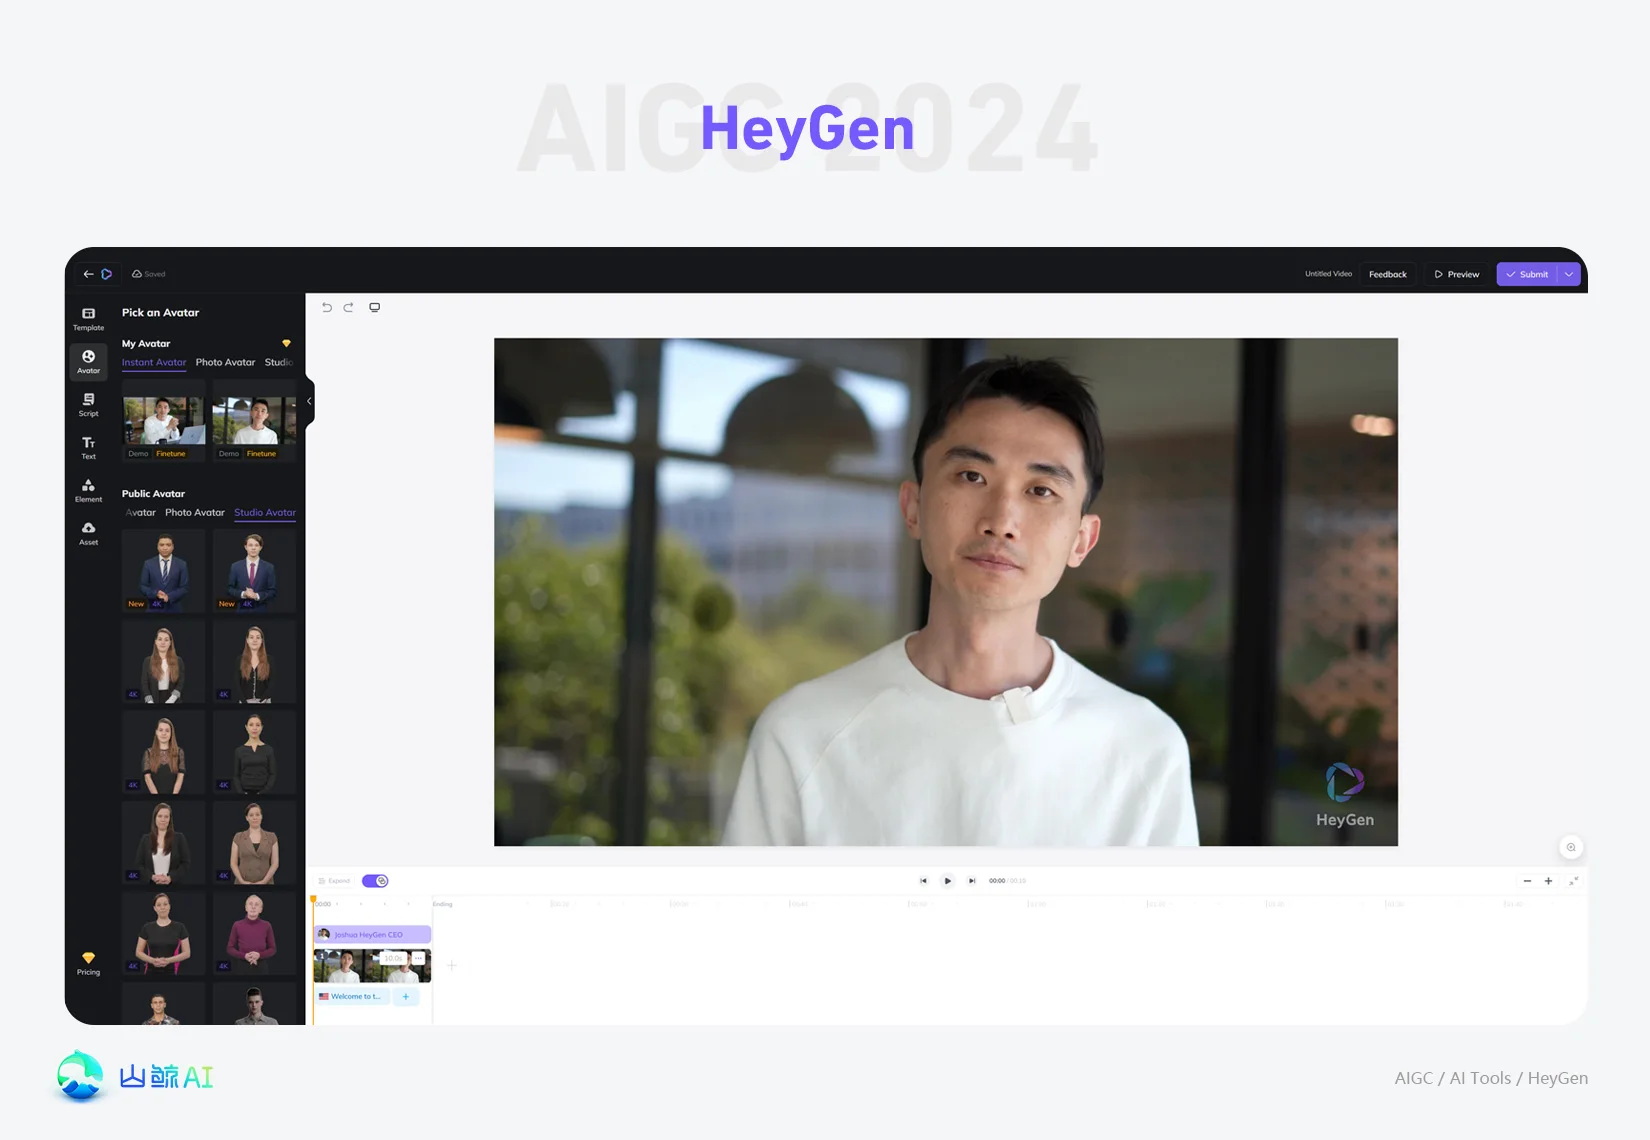Click the Feedback button
The image size is (1650, 1140).
(x=1388, y=274)
